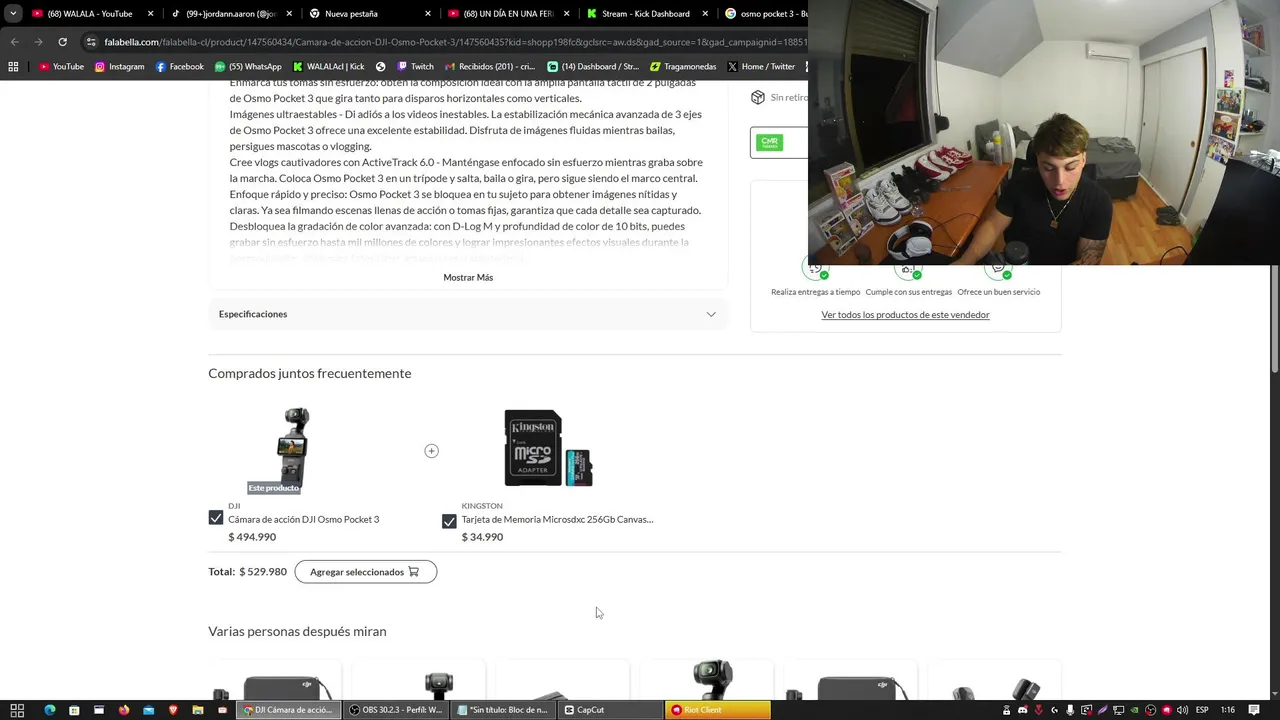Open the Tragamonedas bookmark

[683, 67]
